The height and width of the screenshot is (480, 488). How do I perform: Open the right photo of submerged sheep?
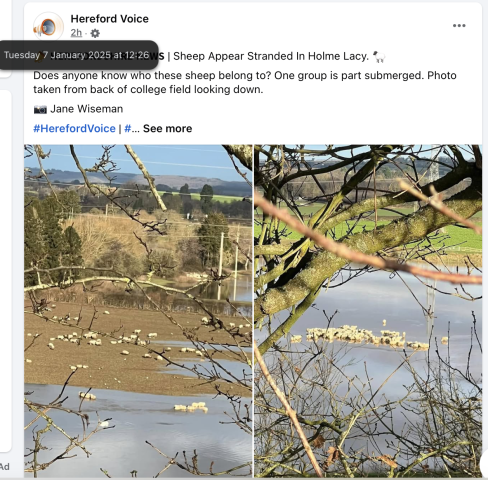368,311
